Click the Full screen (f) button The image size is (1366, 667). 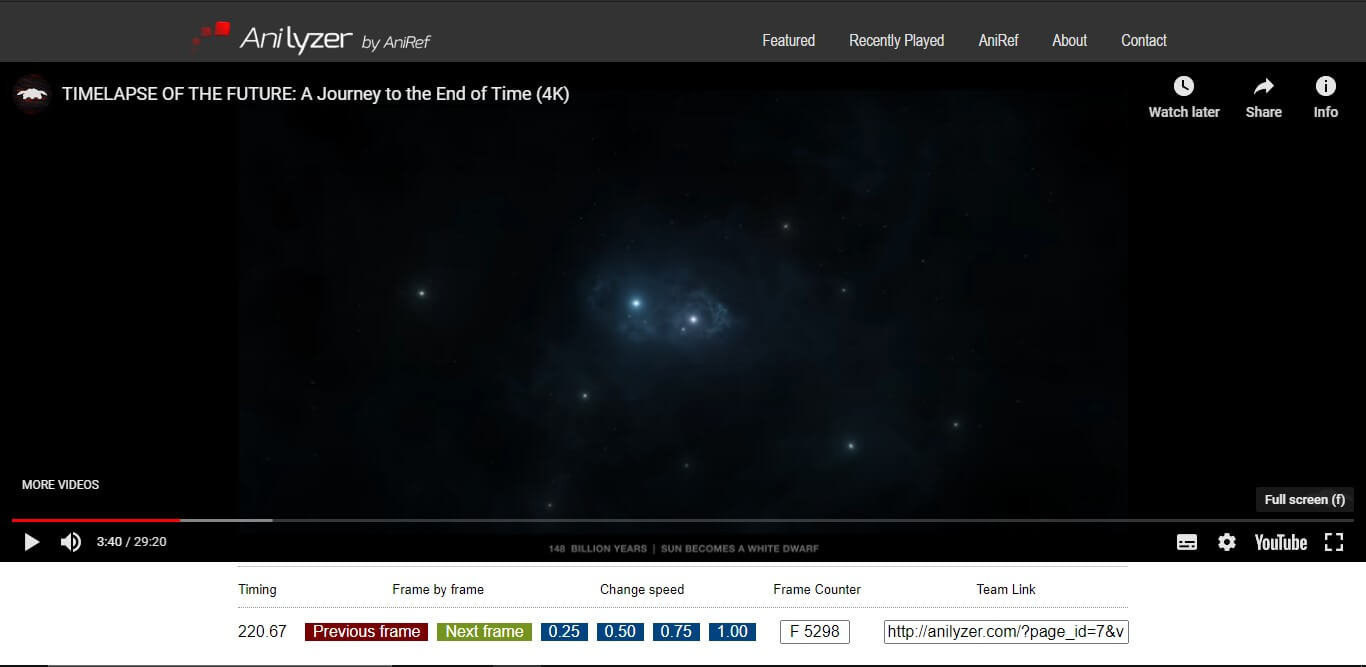point(1304,499)
